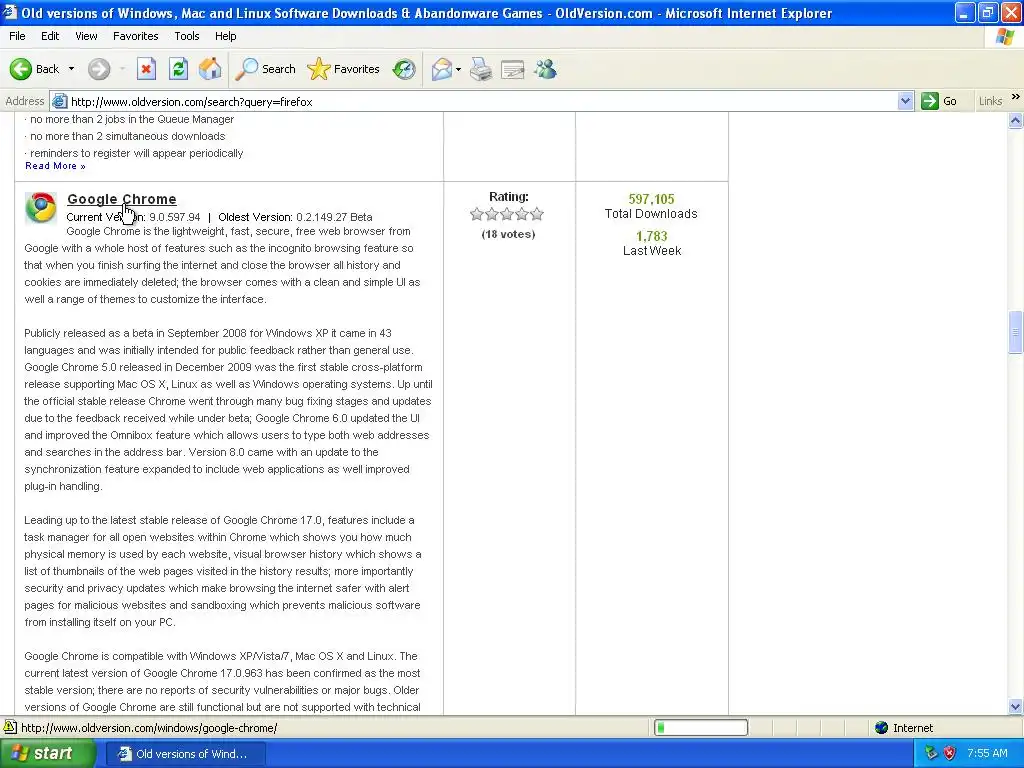Open the View menu
The height and width of the screenshot is (768, 1024).
click(86, 36)
